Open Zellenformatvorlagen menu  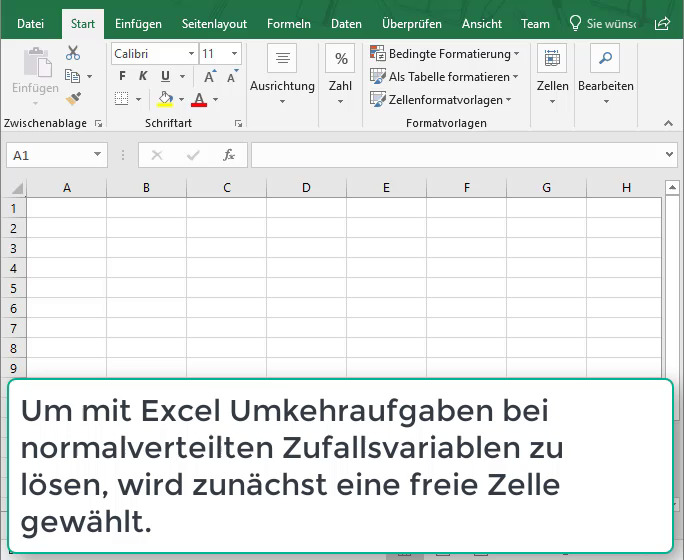441,100
